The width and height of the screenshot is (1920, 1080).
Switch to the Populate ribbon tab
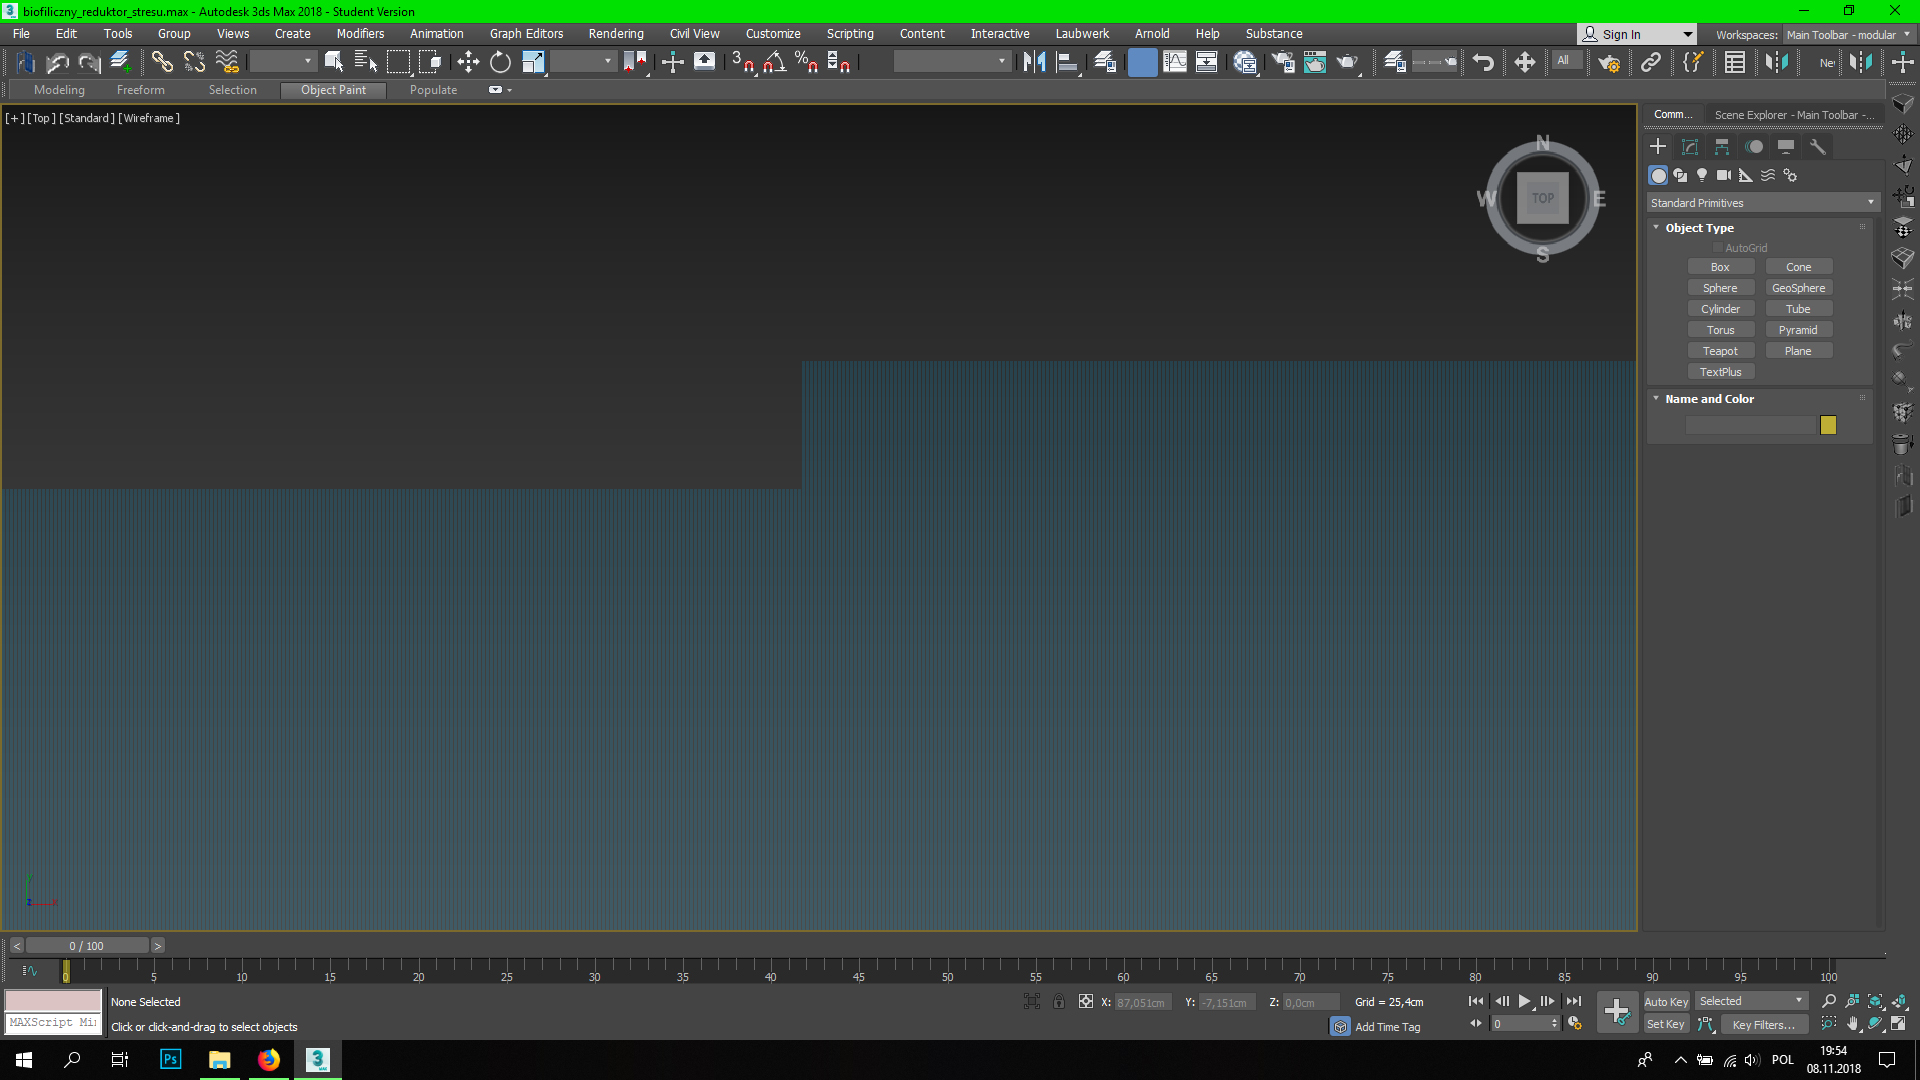433,90
